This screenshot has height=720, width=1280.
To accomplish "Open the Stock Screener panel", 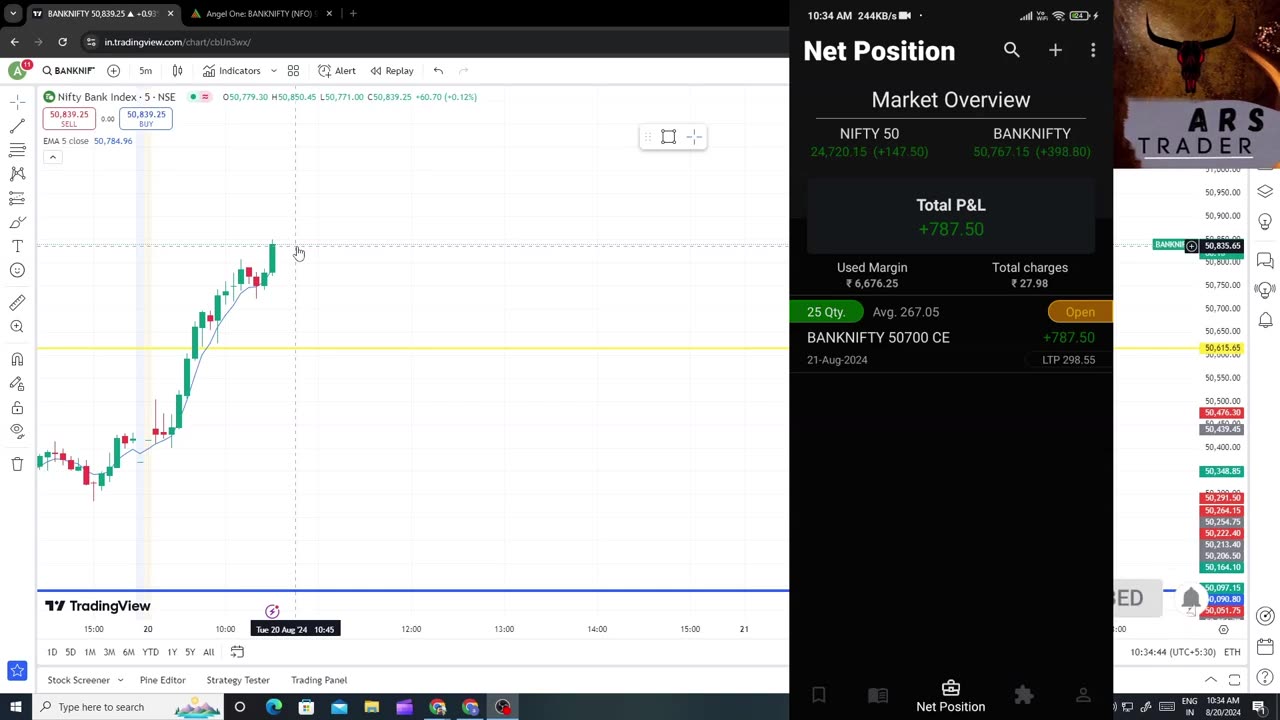I will (x=78, y=680).
